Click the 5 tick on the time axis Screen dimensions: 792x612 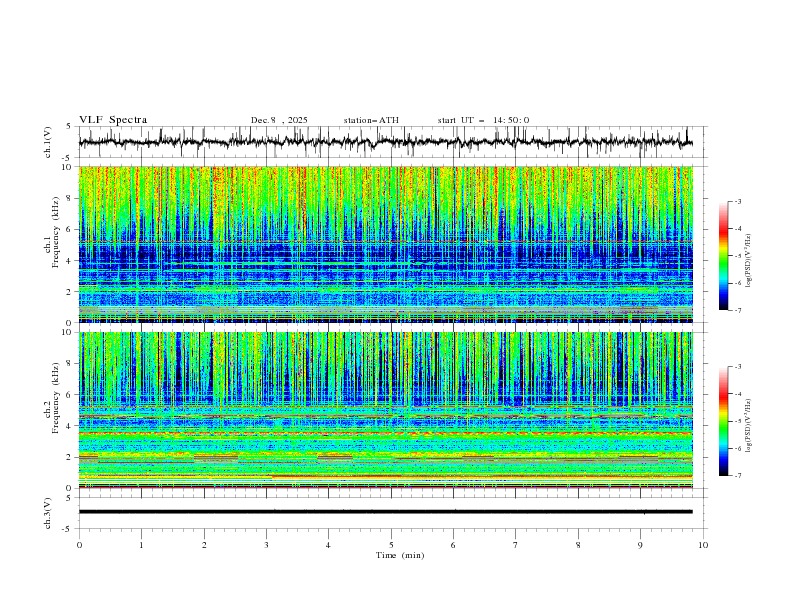[x=391, y=545]
